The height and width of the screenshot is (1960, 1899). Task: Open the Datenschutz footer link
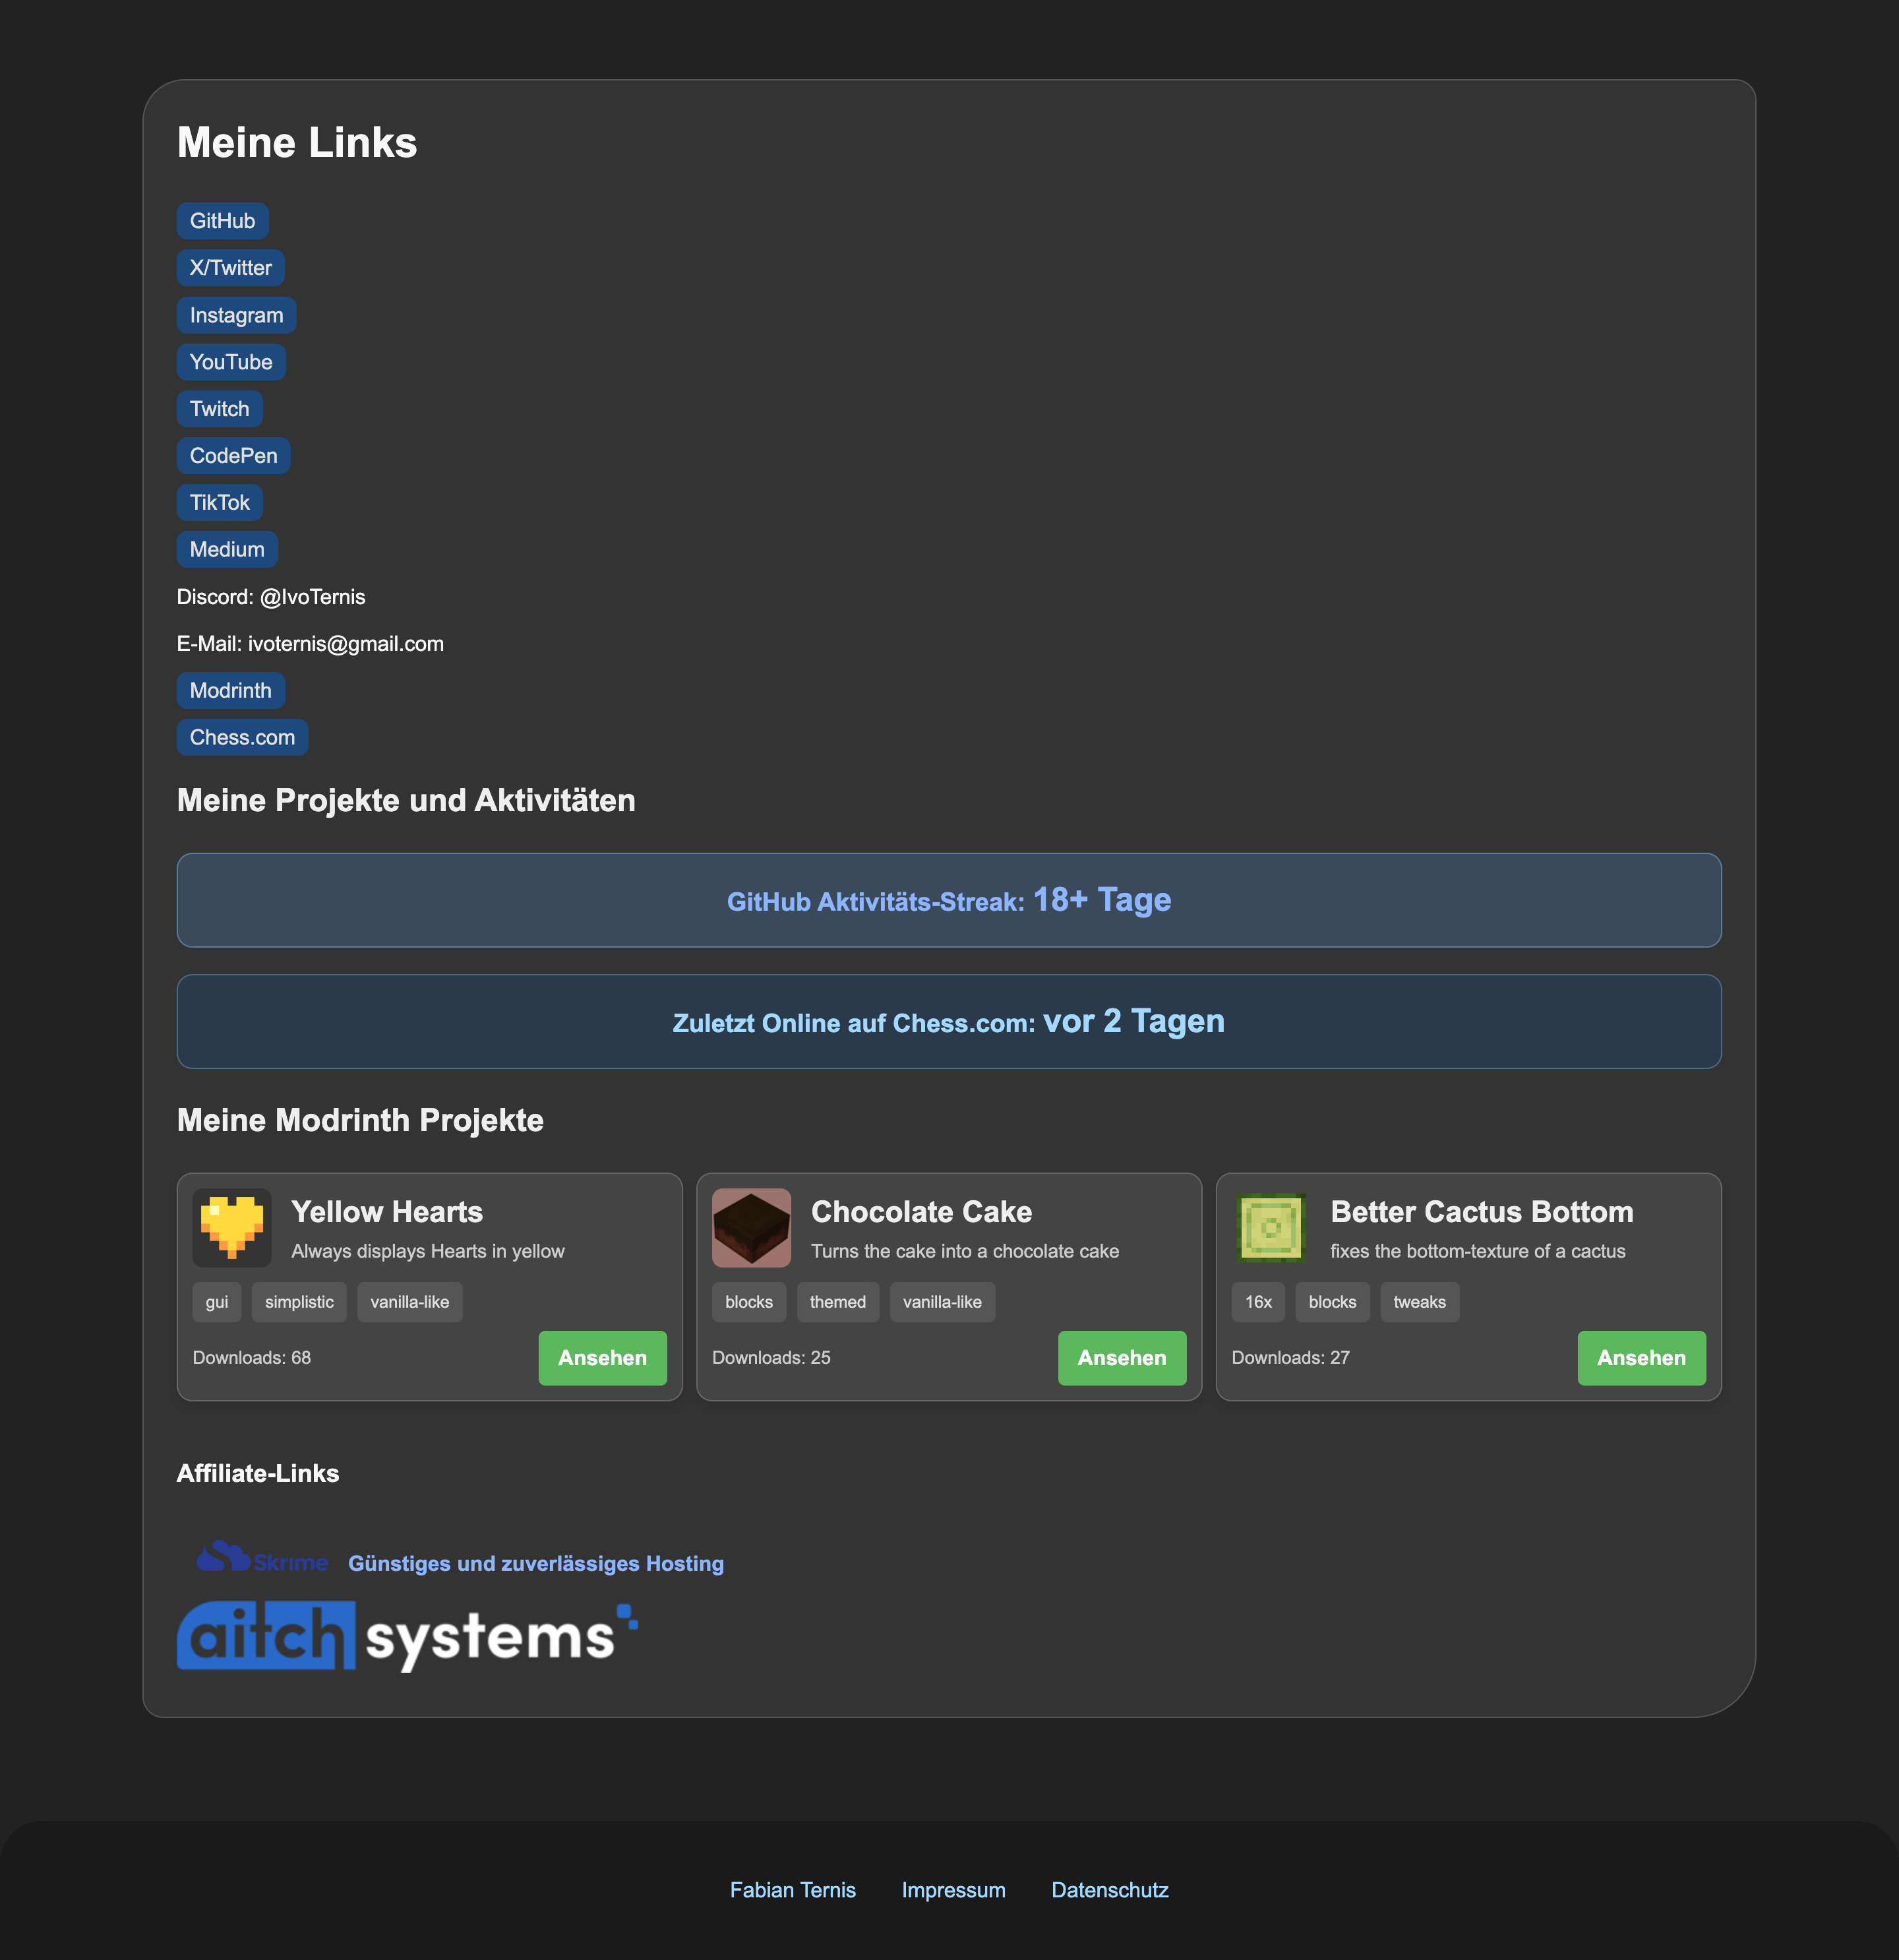point(1110,1891)
